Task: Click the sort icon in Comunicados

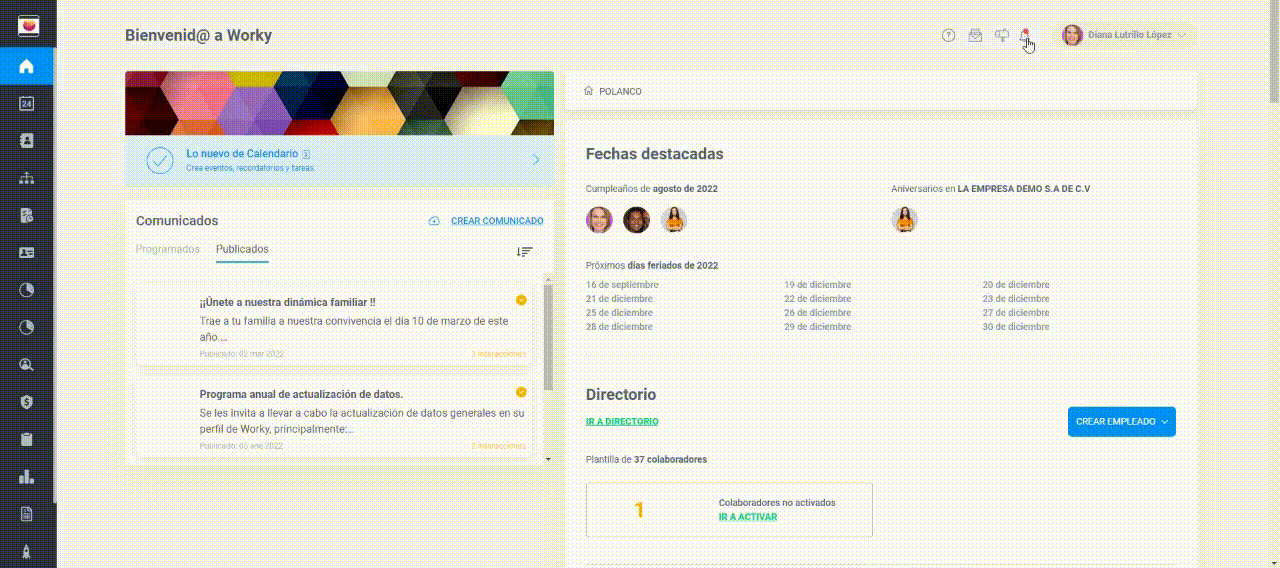Action: pyautogui.click(x=524, y=252)
